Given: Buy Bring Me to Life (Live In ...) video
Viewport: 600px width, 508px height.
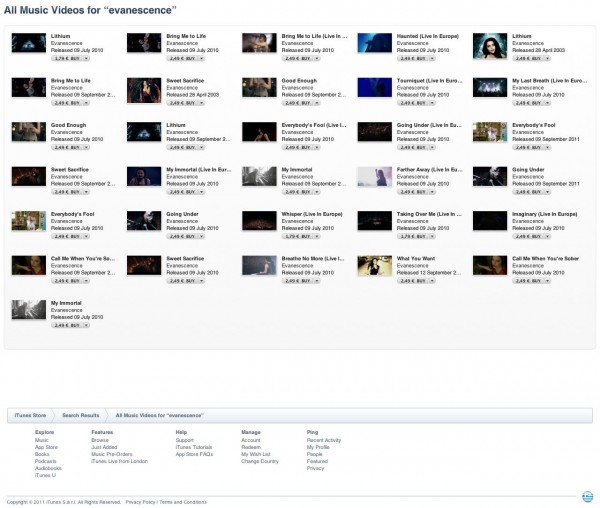Looking at the screenshot, I should pyautogui.click(x=297, y=59).
